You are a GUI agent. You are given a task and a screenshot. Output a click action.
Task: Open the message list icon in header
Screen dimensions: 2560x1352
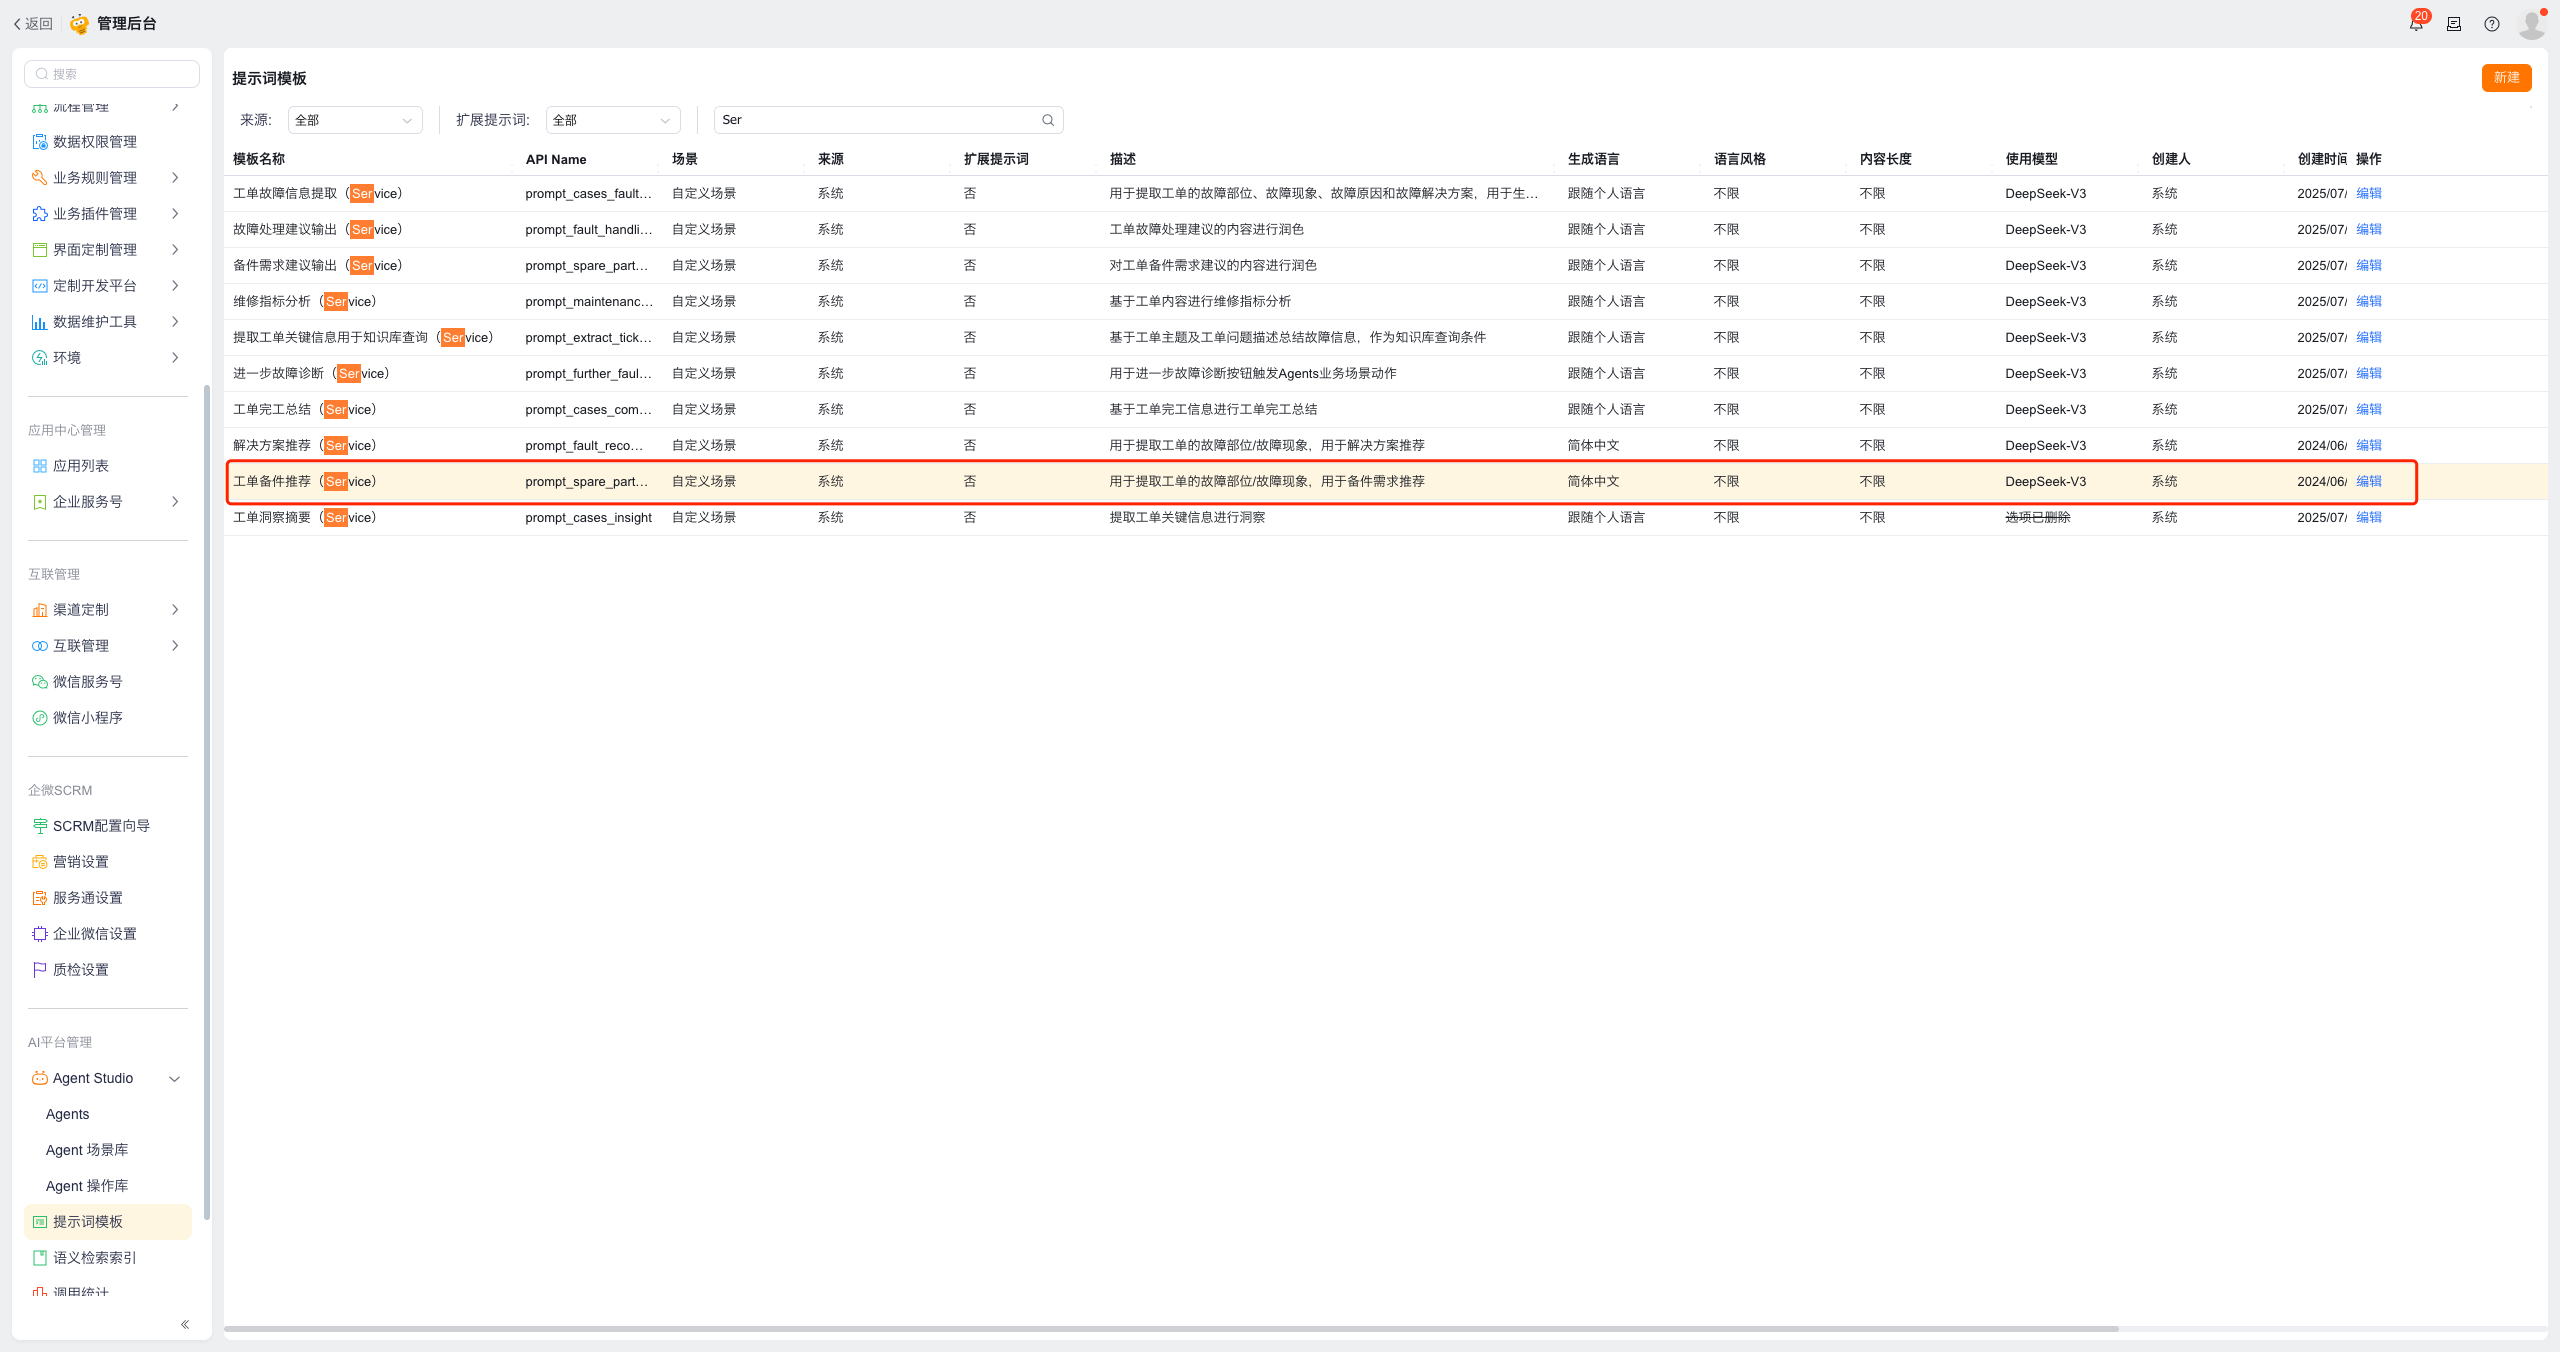[x=2454, y=24]
